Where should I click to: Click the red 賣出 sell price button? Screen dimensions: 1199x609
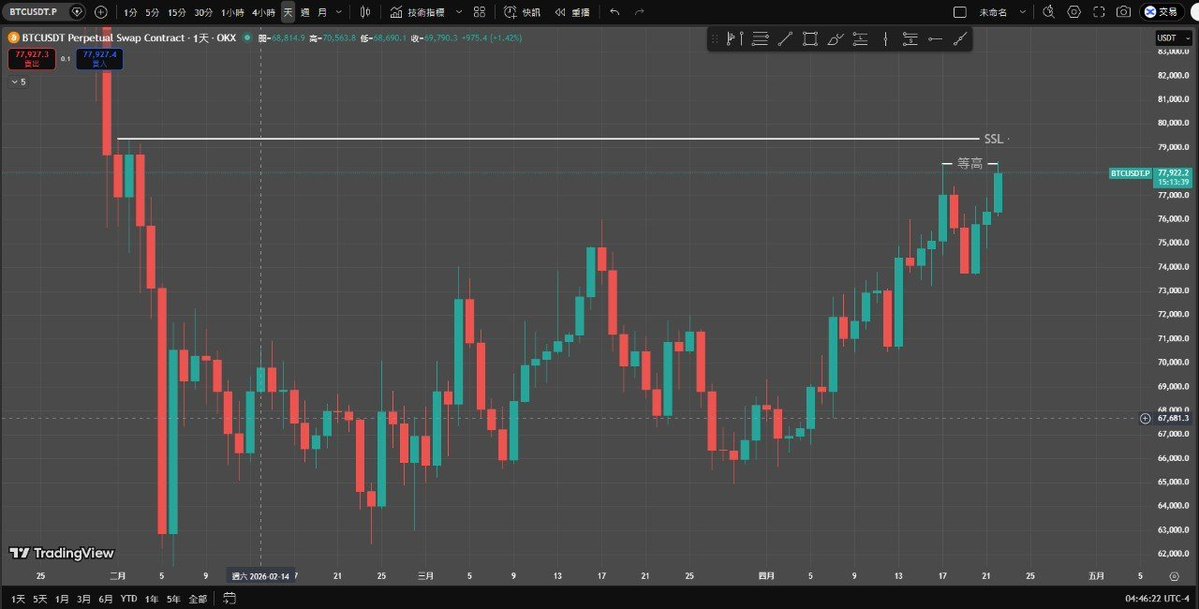[32, 59]
